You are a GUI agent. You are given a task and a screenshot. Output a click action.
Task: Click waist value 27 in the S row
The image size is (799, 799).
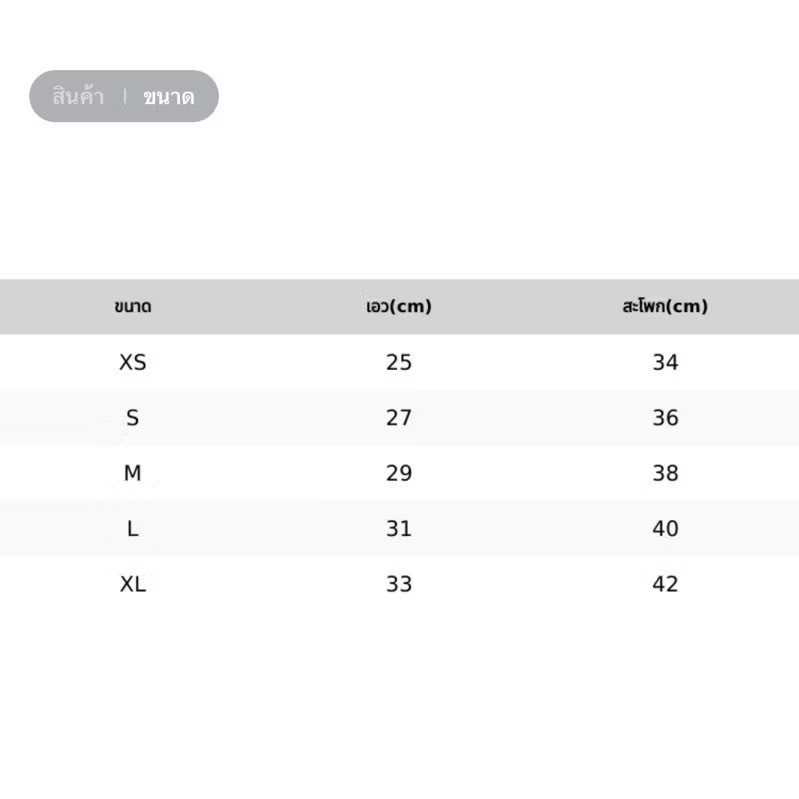[x=399, y=418]
